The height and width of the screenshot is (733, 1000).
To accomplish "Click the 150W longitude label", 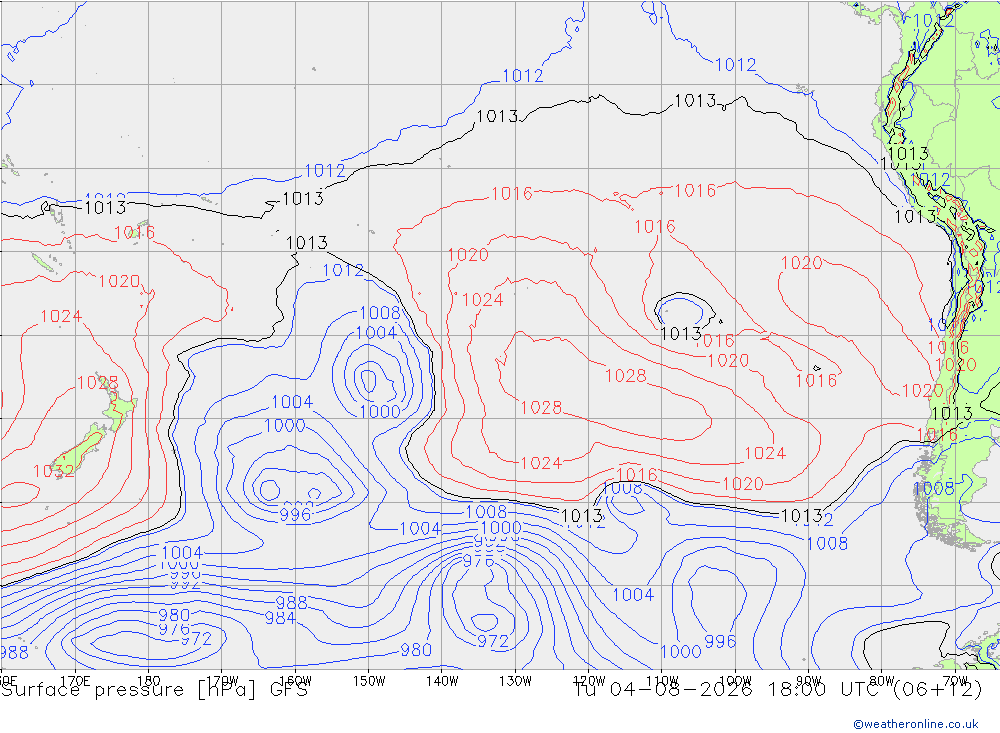I will 369,681.
